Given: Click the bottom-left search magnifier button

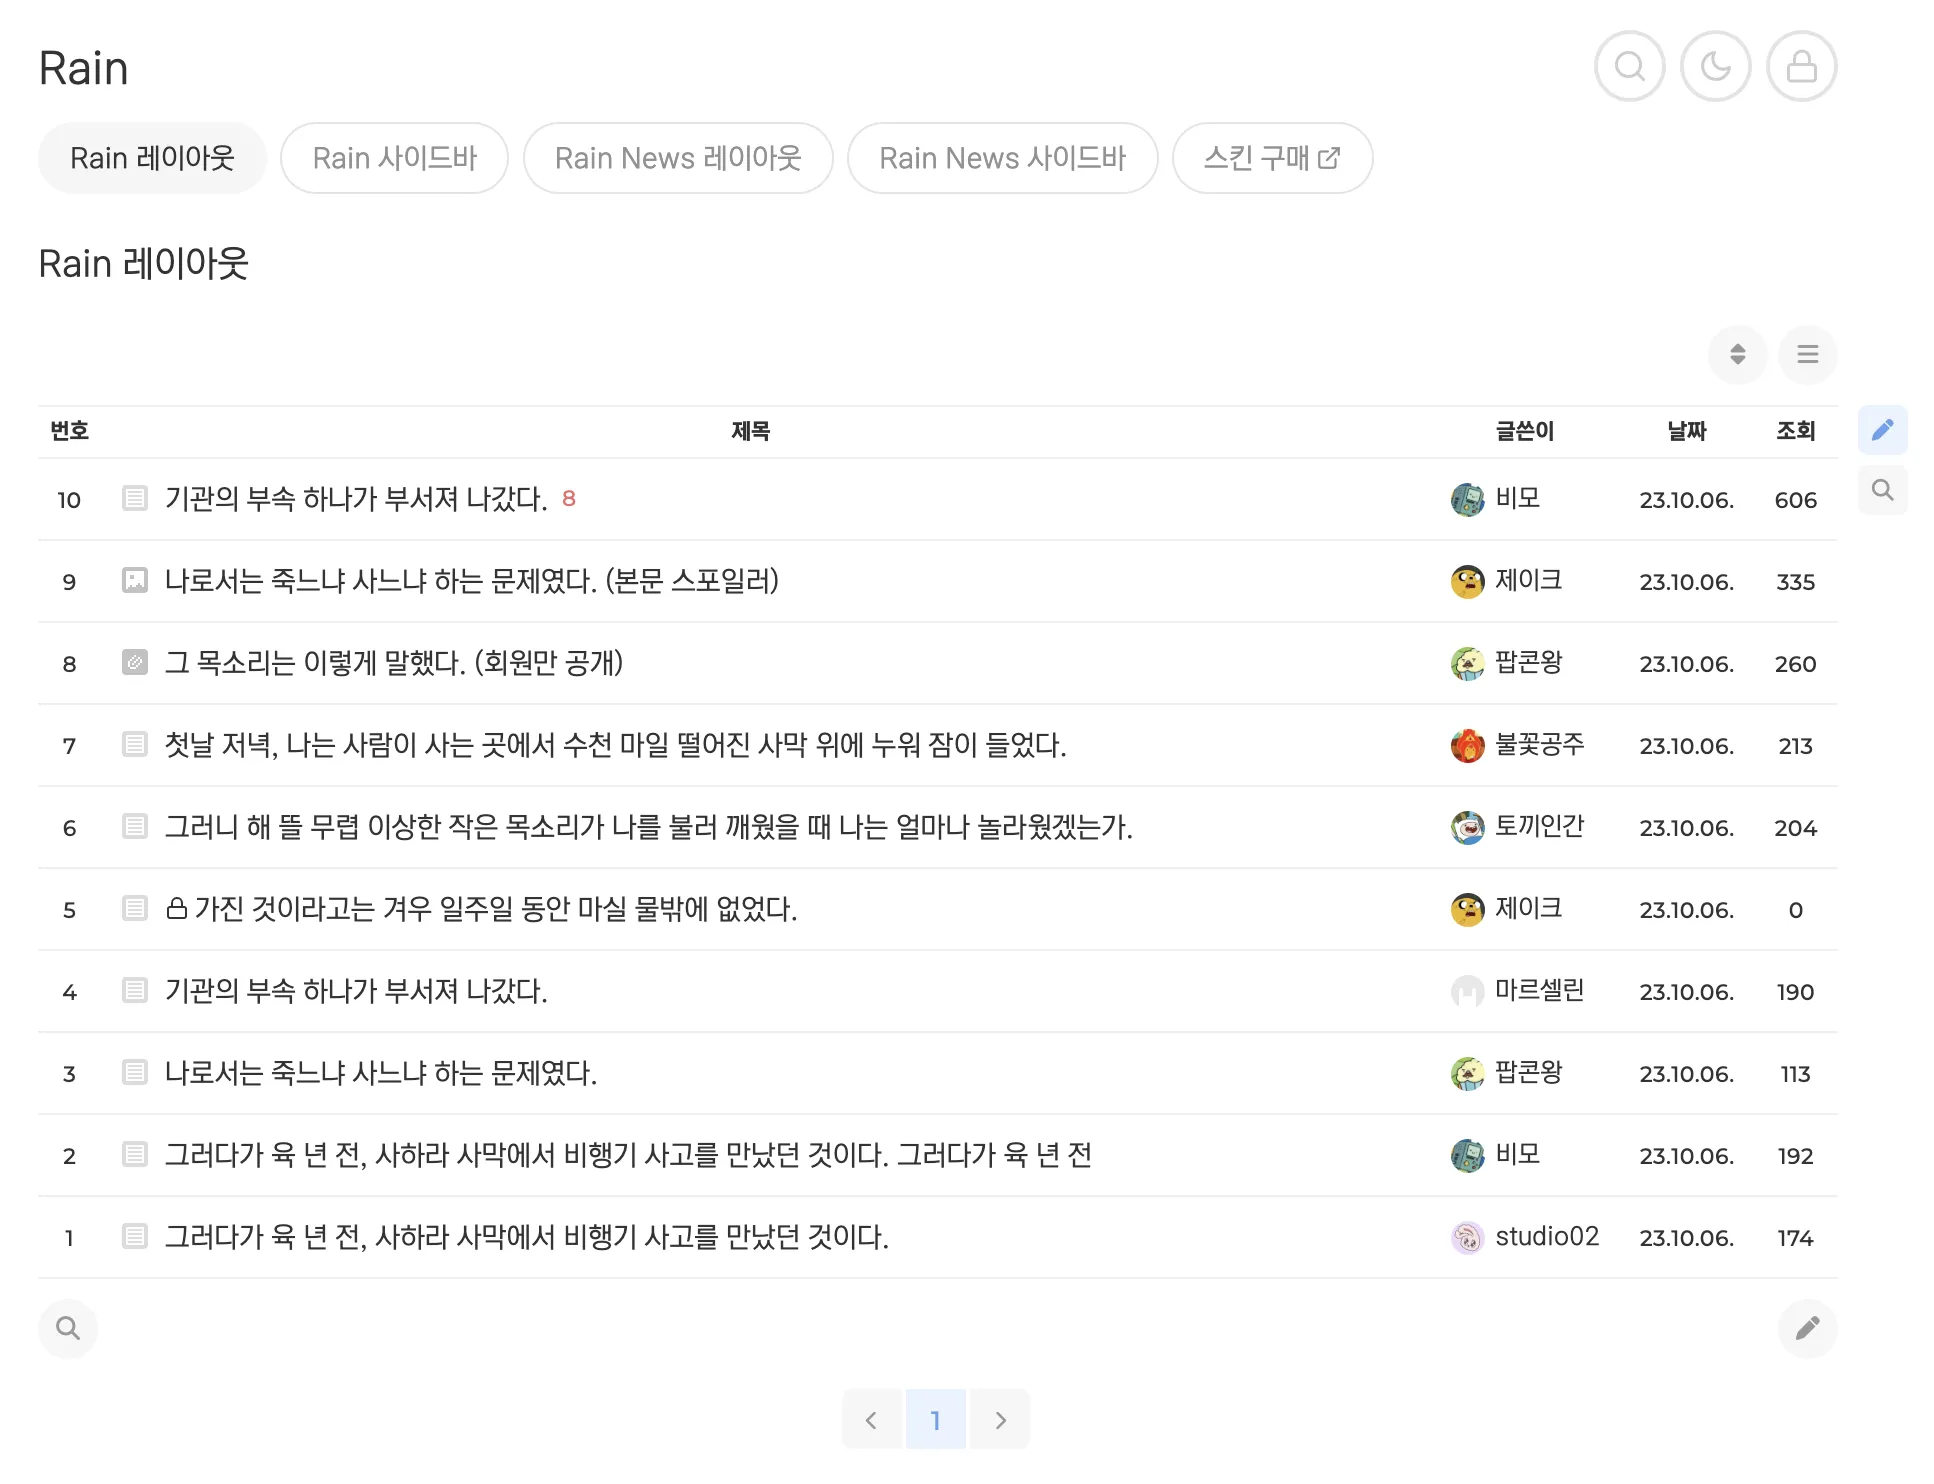Looking at the screenshot, I should [x=68, y=1328].
